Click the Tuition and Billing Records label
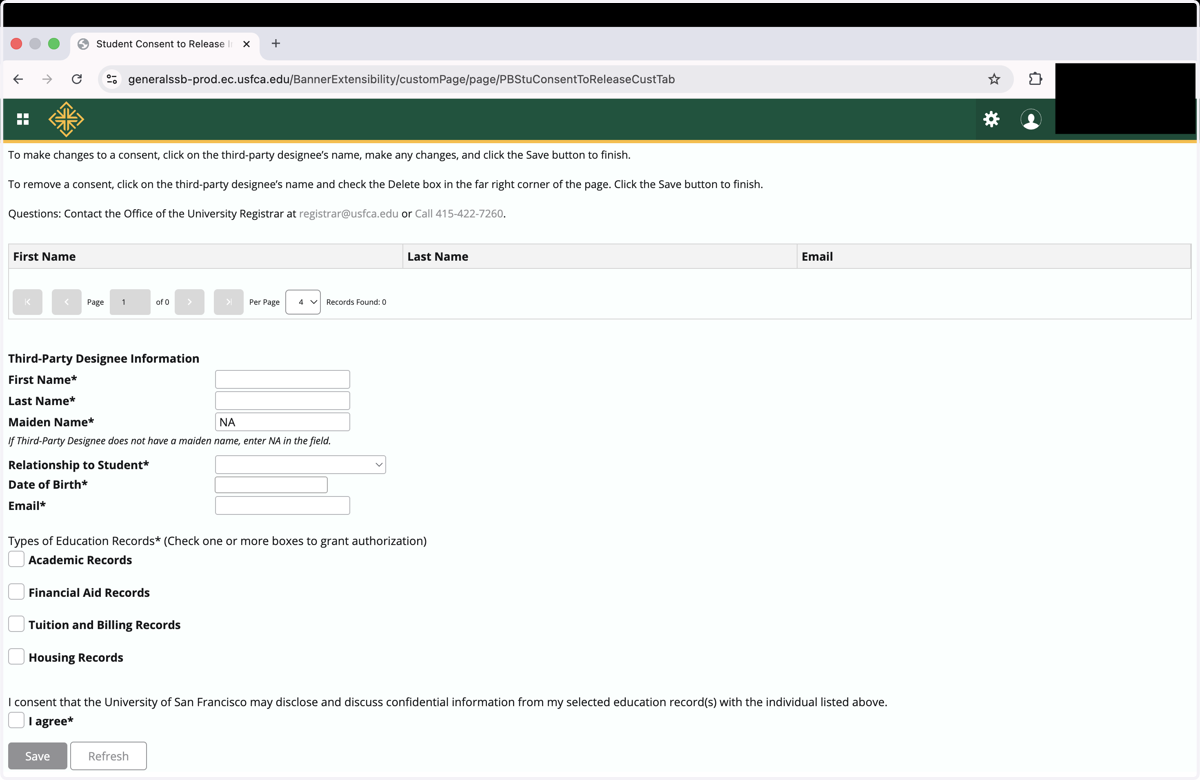The image size is (1200, 780). click(105, 624)
